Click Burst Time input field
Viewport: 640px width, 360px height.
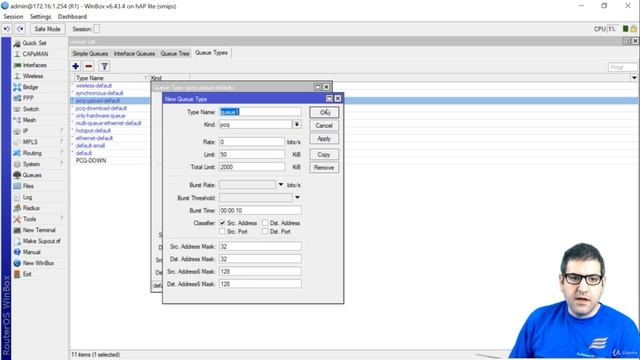(260, 211)
